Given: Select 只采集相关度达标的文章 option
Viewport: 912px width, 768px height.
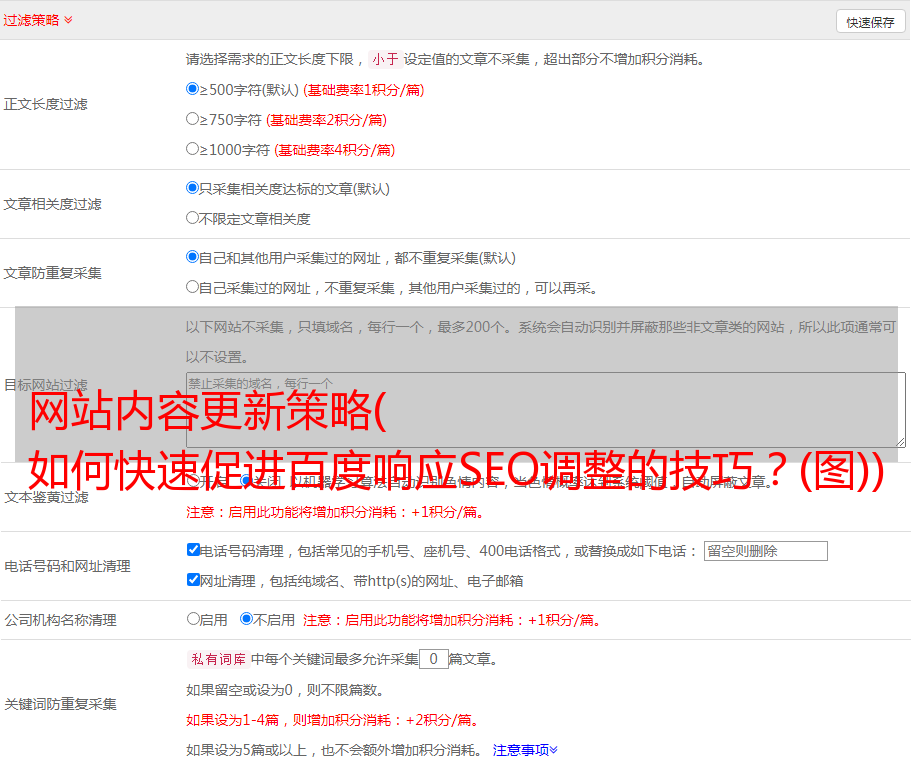Looking at the screenshot, I should (x=193, y=188).
